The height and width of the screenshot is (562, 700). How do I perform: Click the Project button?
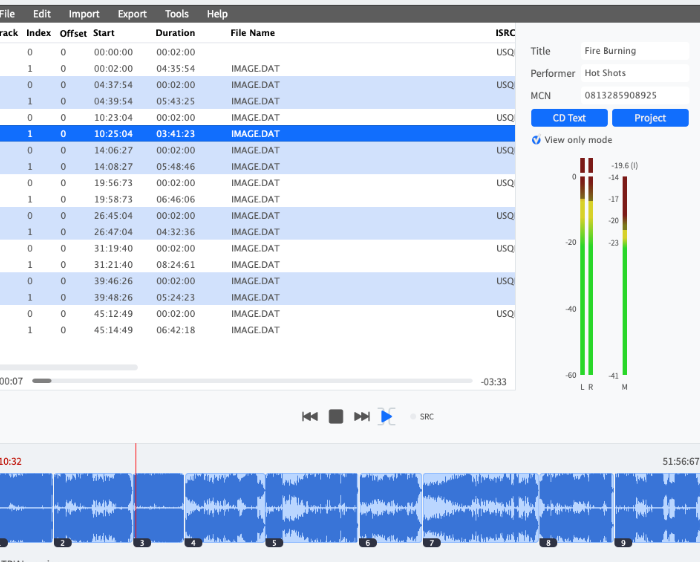tap(650, 118)
